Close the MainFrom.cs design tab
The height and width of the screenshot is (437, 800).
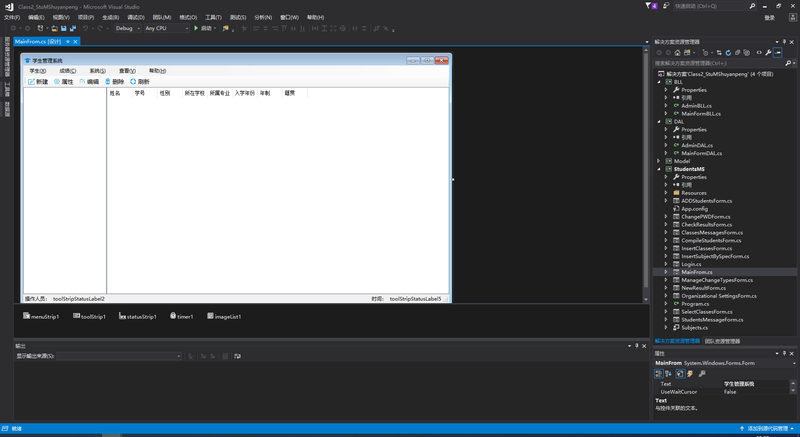click(x=76, y=42)
